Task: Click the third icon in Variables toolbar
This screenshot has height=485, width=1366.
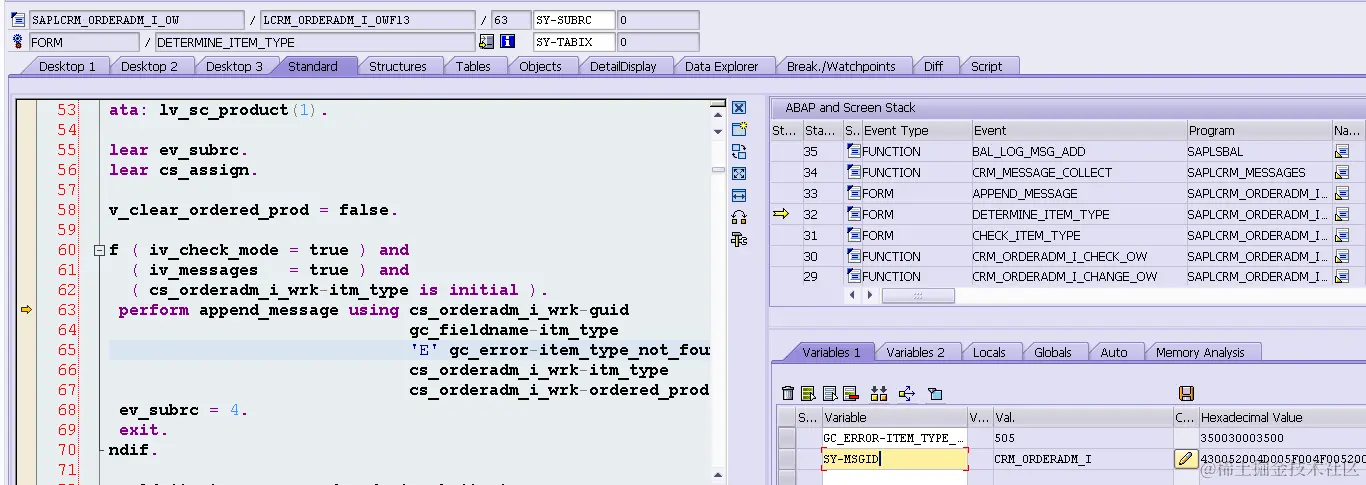Action: [x=828, y=394]
